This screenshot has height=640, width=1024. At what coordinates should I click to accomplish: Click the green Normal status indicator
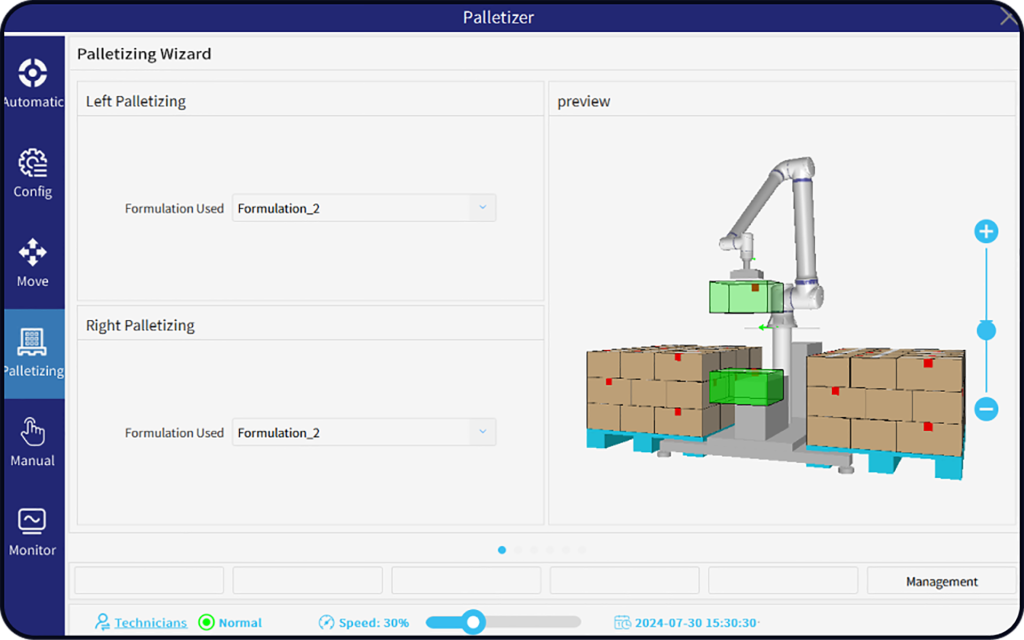coord(207,623)
